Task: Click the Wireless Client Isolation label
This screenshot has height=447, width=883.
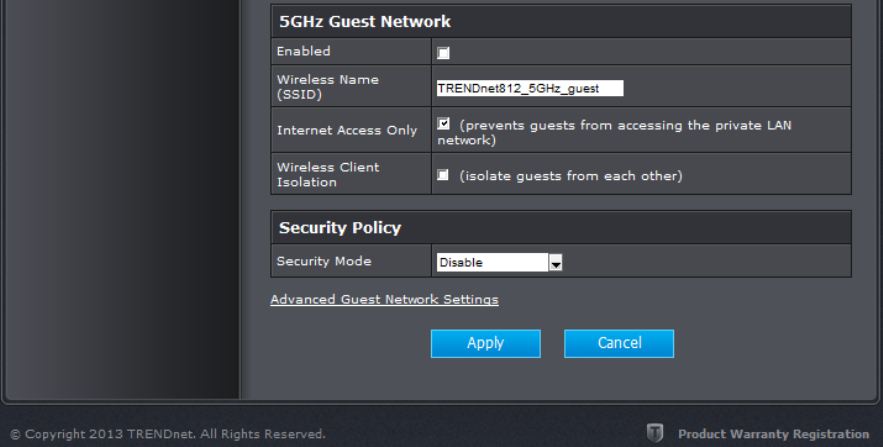Action: click(328, 175)
